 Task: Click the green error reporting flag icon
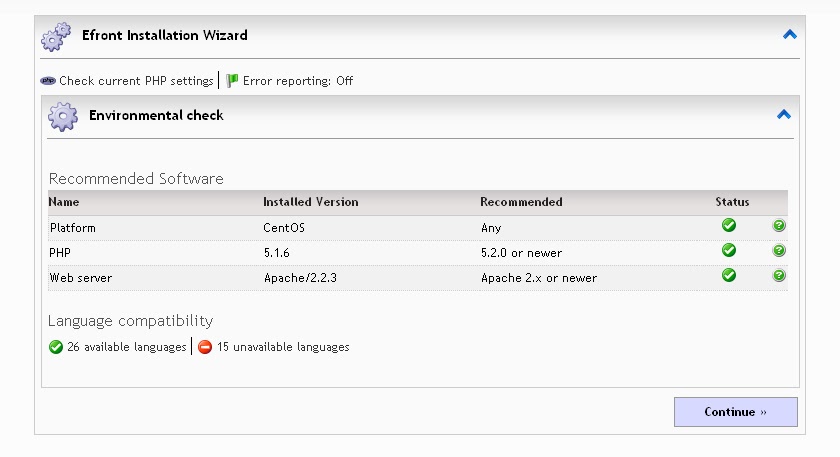(232, 81)
